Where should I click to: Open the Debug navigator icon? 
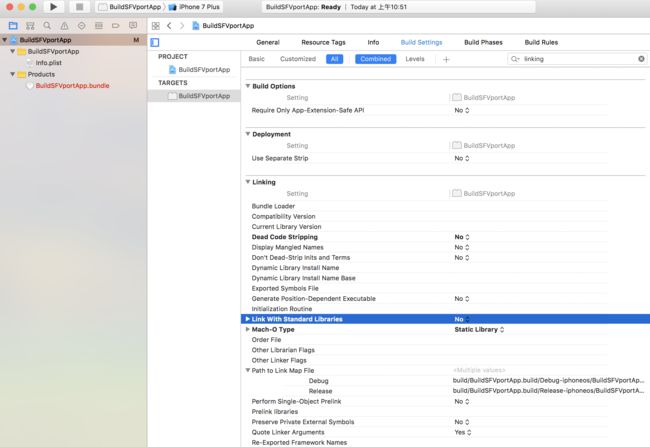[99, 26]
